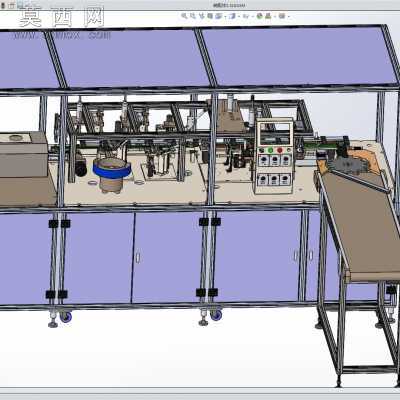Expand the Display Style dropdown arrow

click(239, 16)
